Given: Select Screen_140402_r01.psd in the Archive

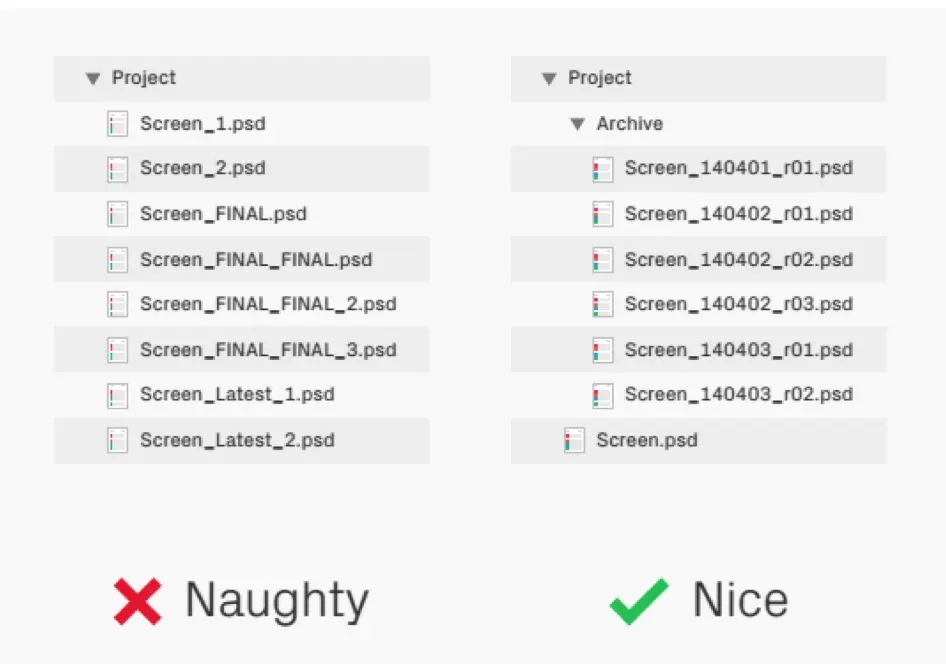Looking at the screenshot, I should [x=738, y=214].
